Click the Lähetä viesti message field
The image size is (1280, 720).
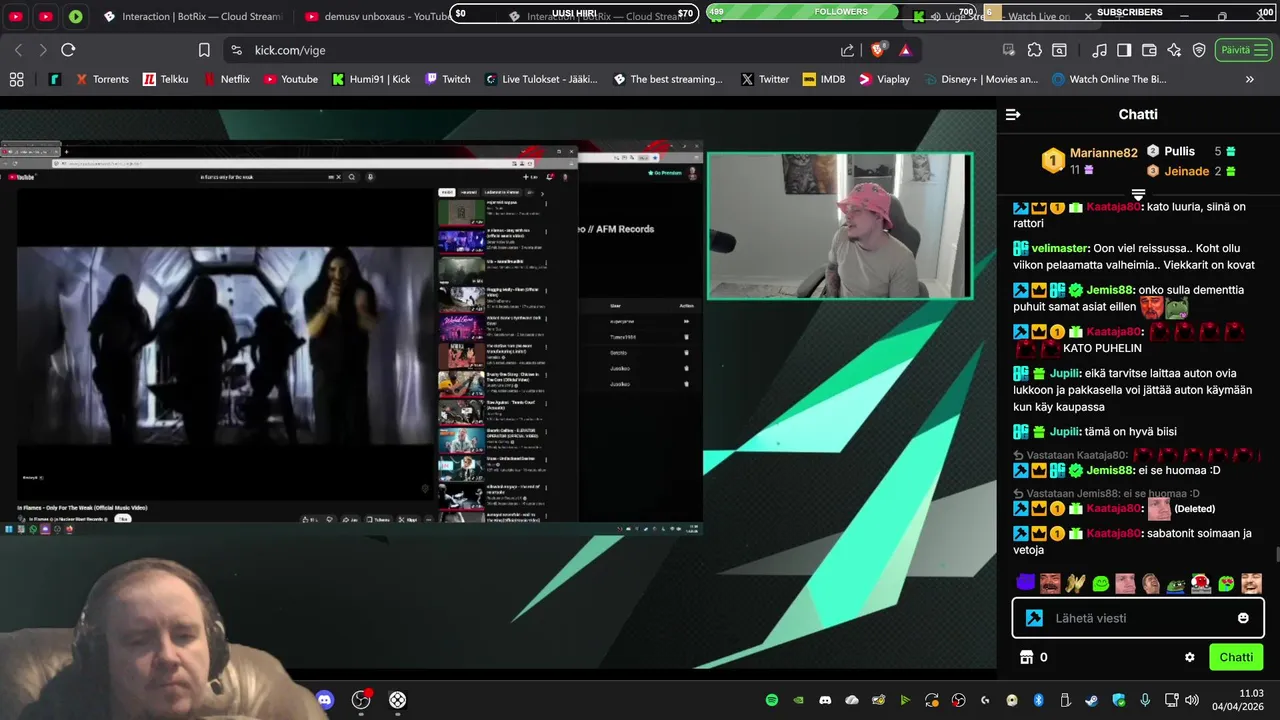pyautogui.click(x=1138, y=618)
